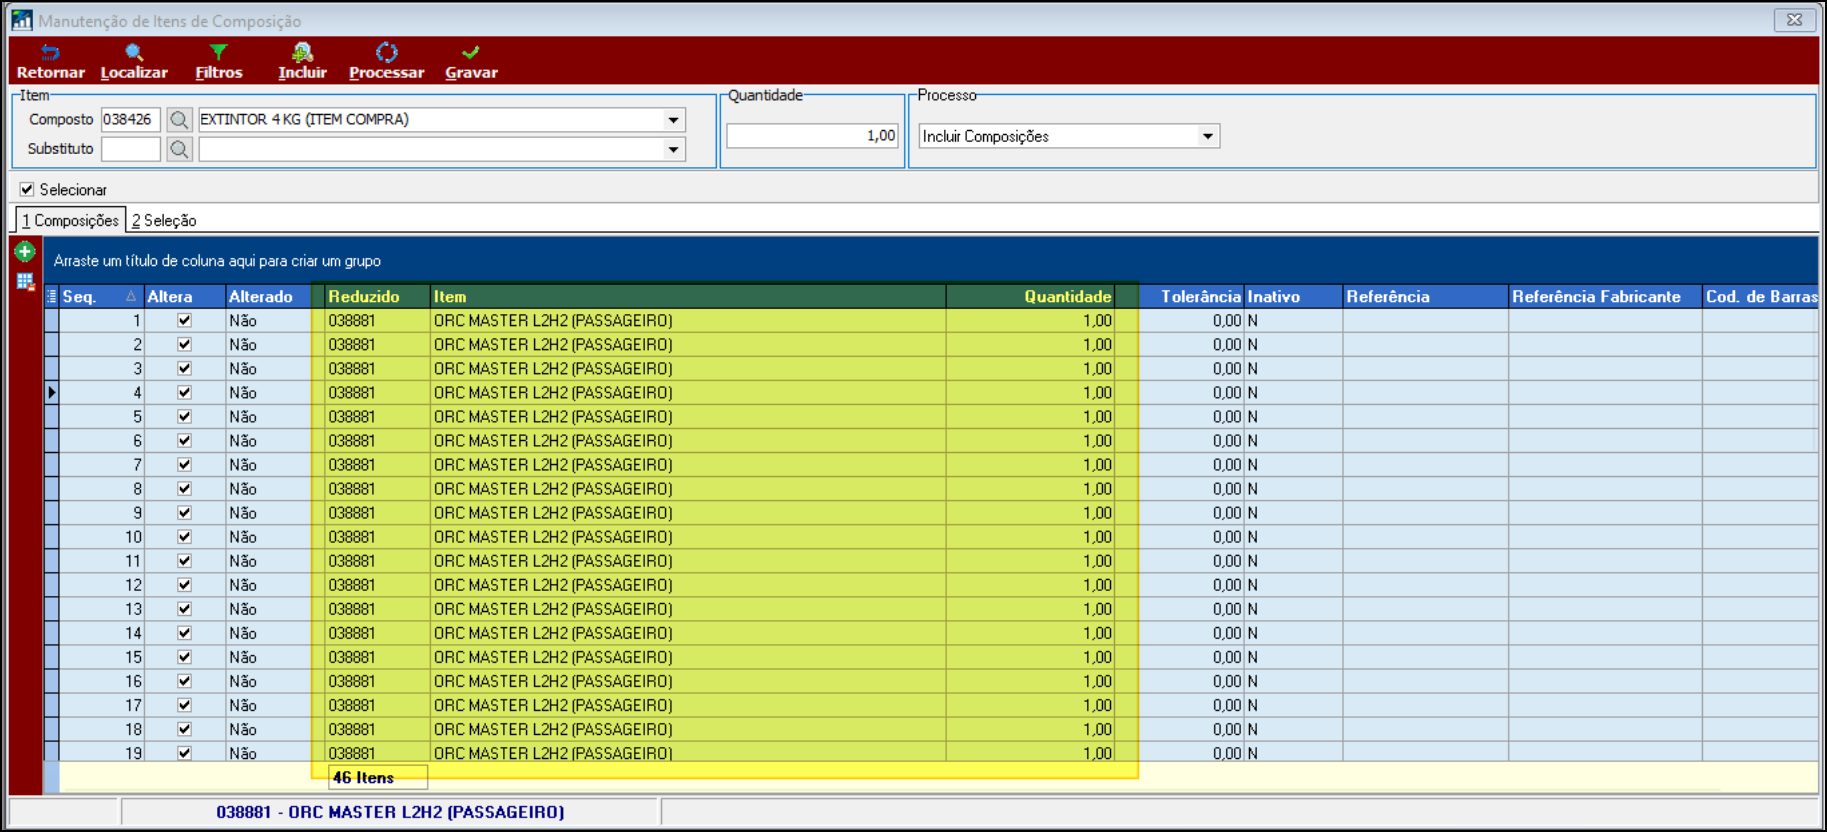The height and width of the screenshot is (832, 1827).
Task: Run the Processar action
Action: click(386, 62)
